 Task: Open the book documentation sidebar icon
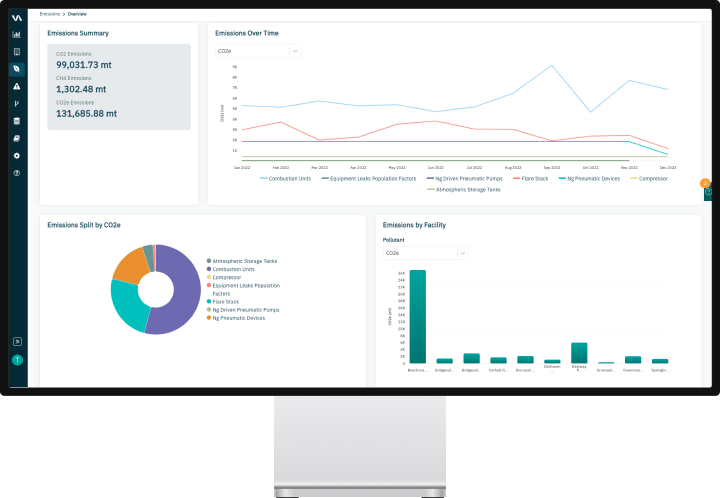click(17, 138)
